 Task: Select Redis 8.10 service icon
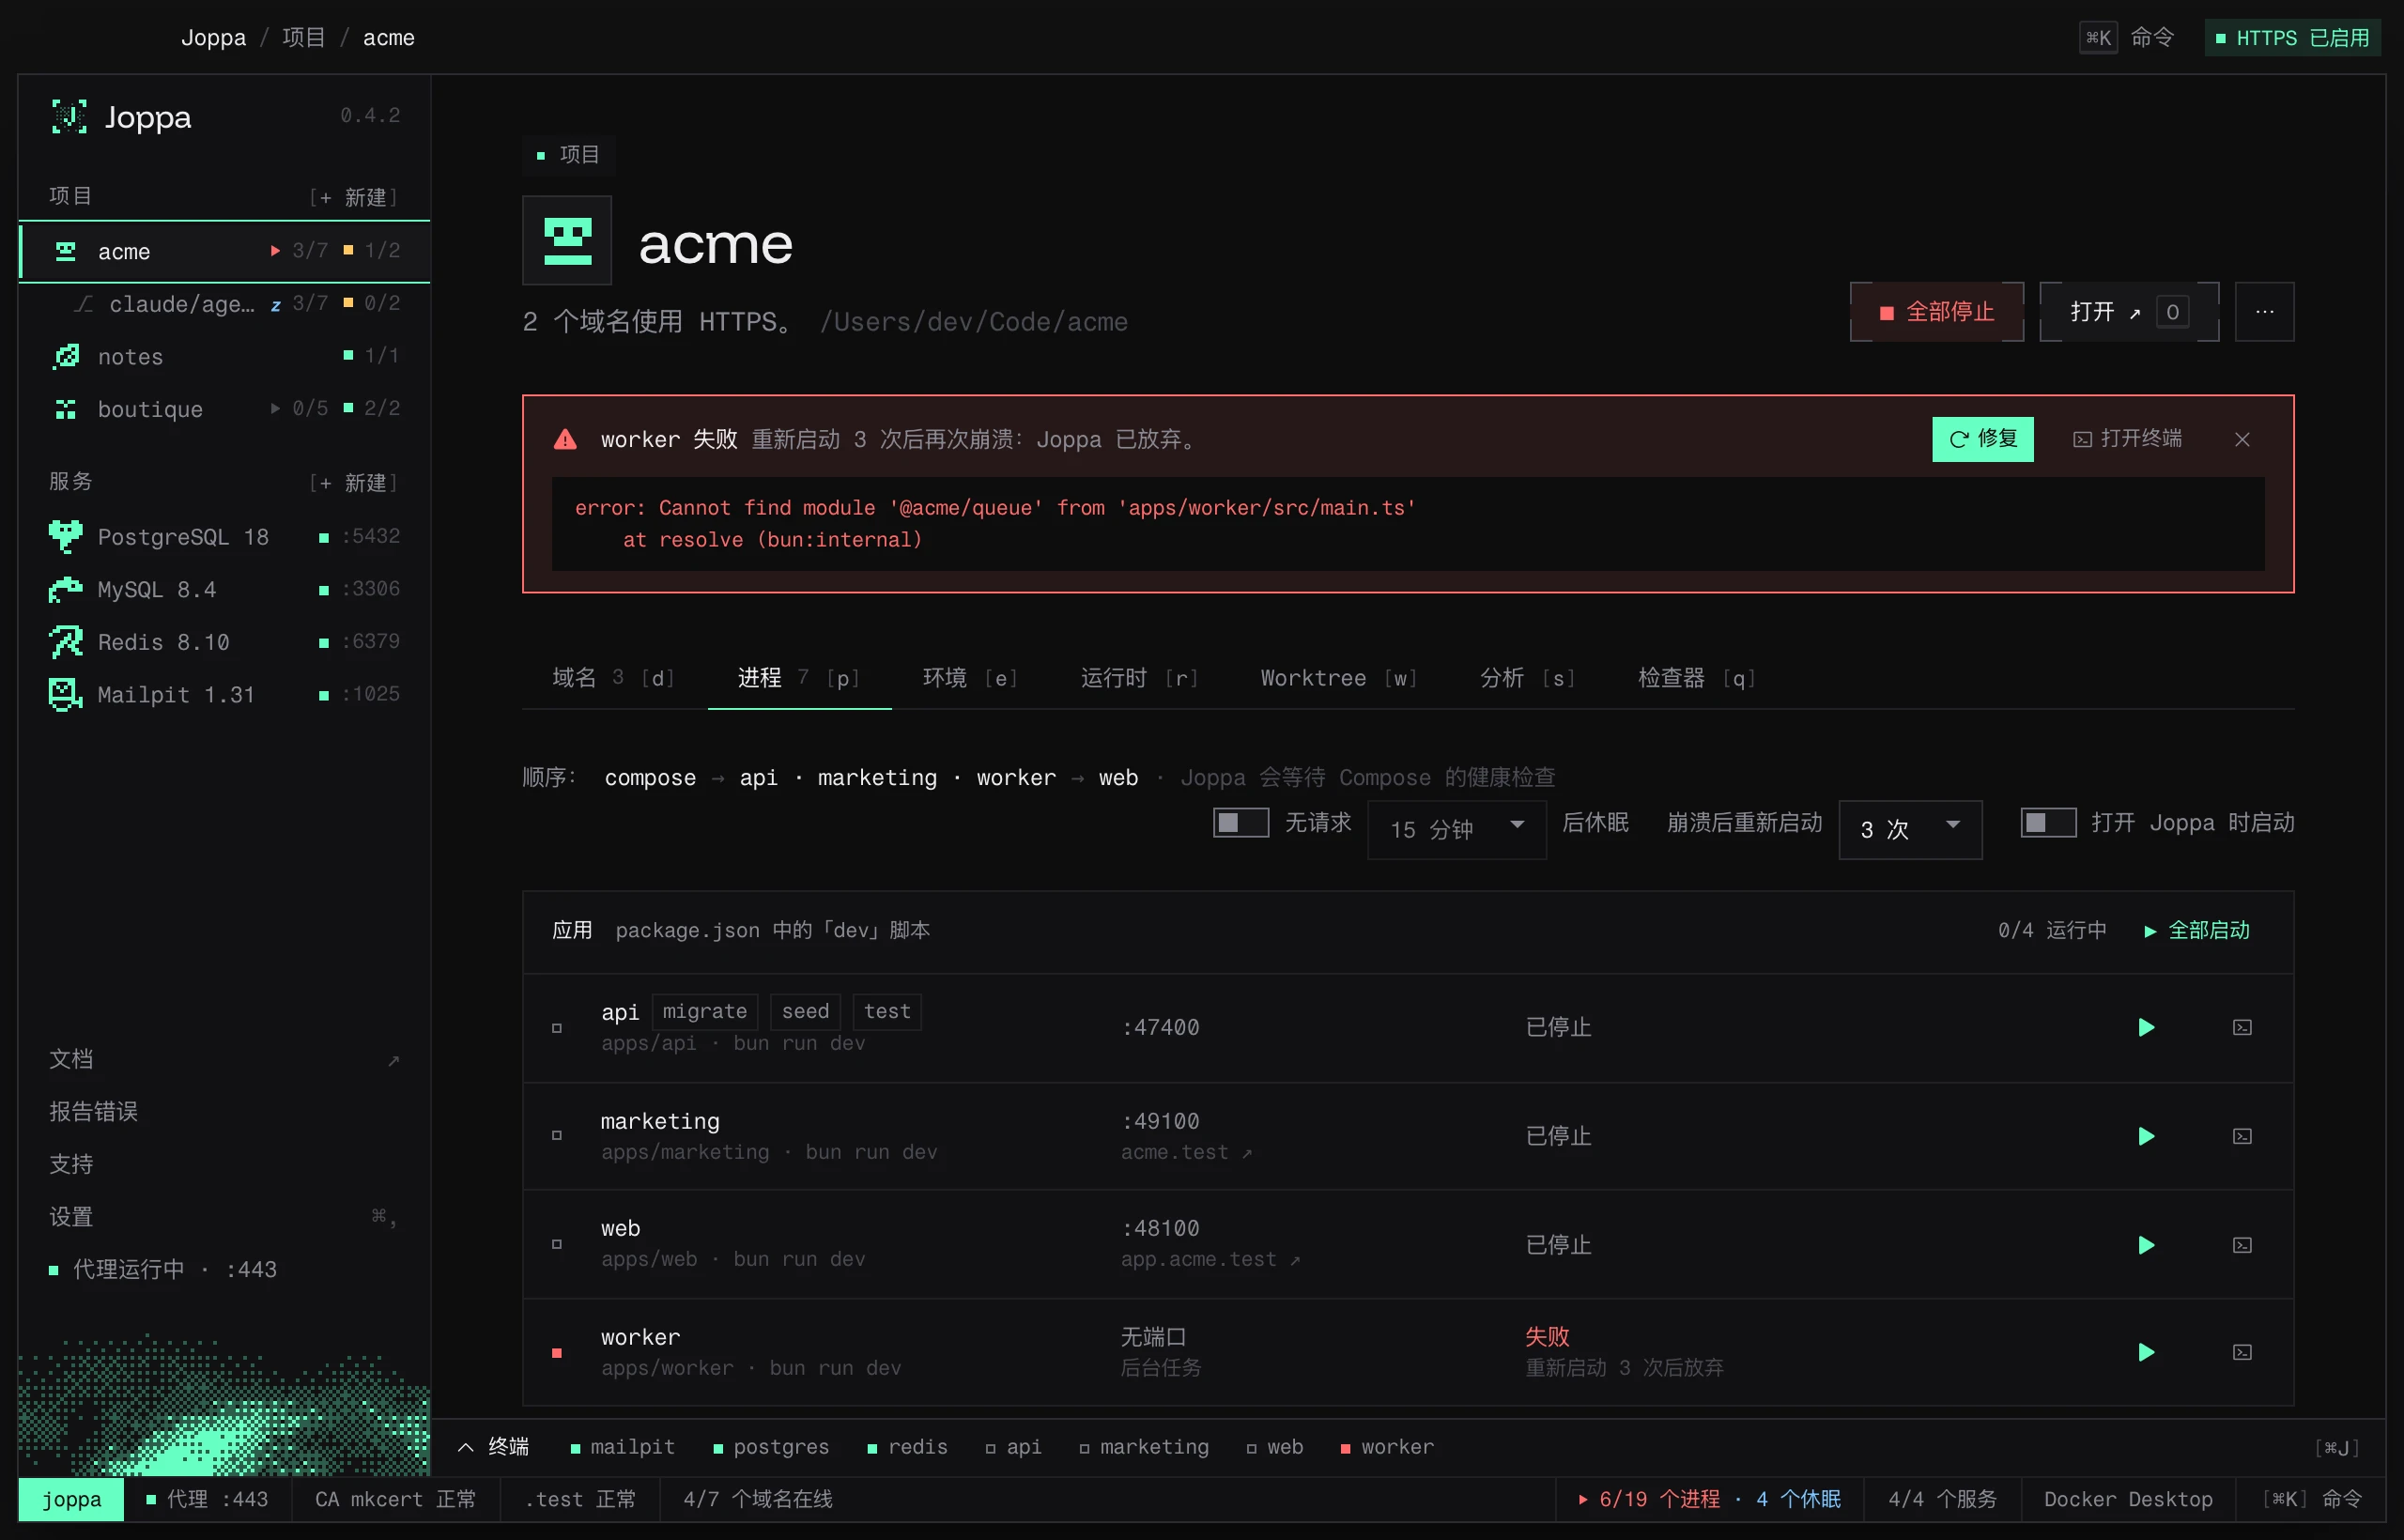pos(66,642)
